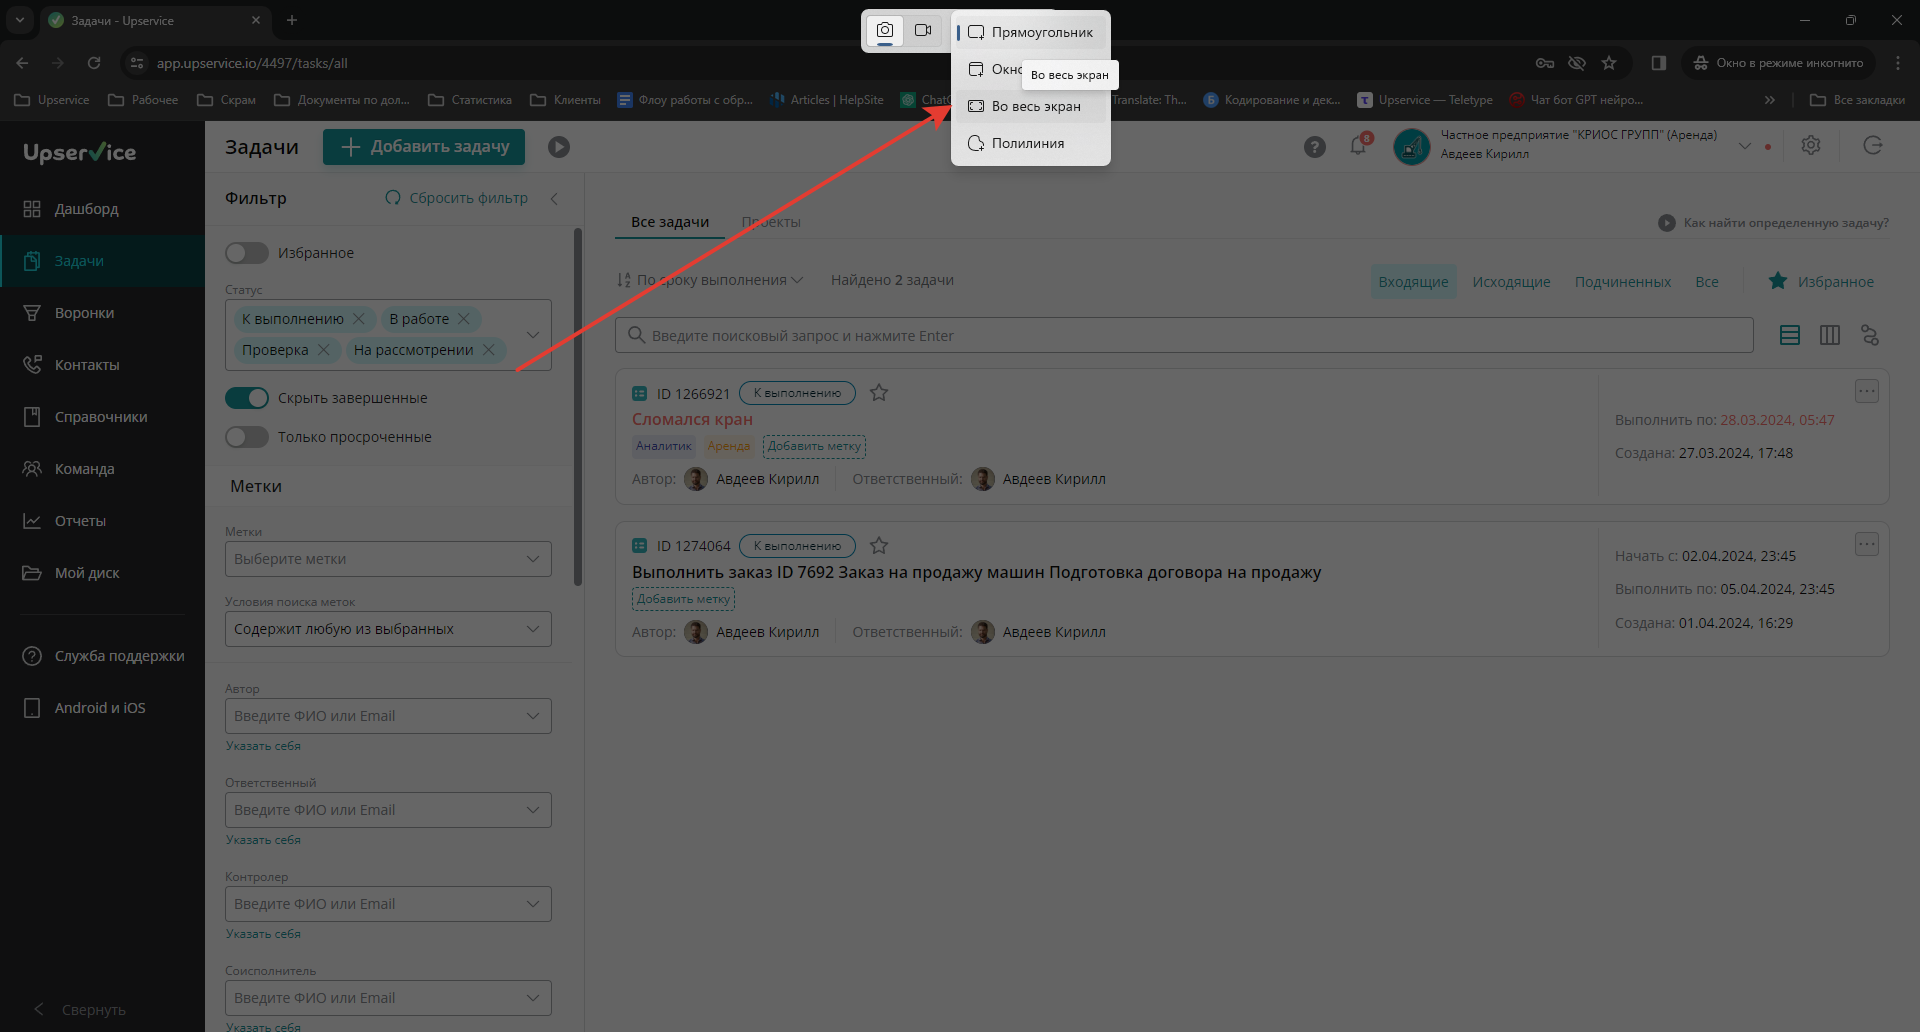
Task: Open a new browser tab
Action: [x=292, y=20]
